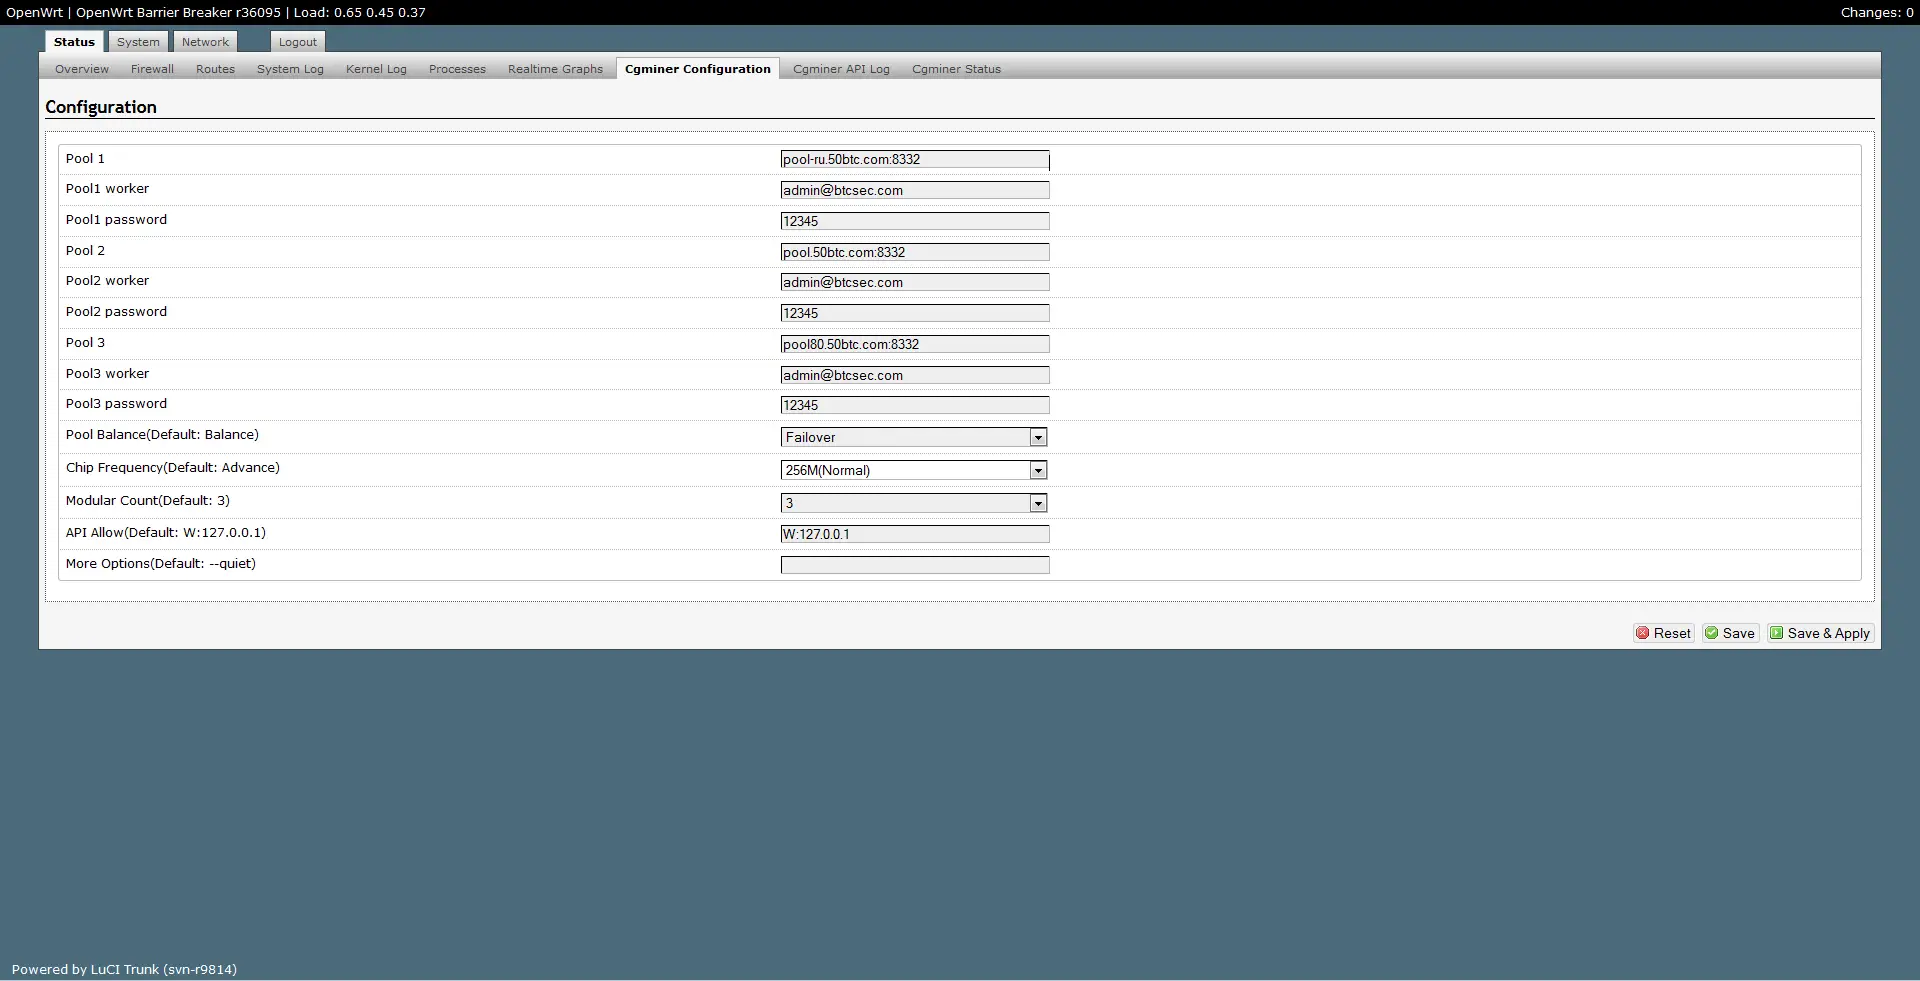Click the Logout tab

point(298,42)
